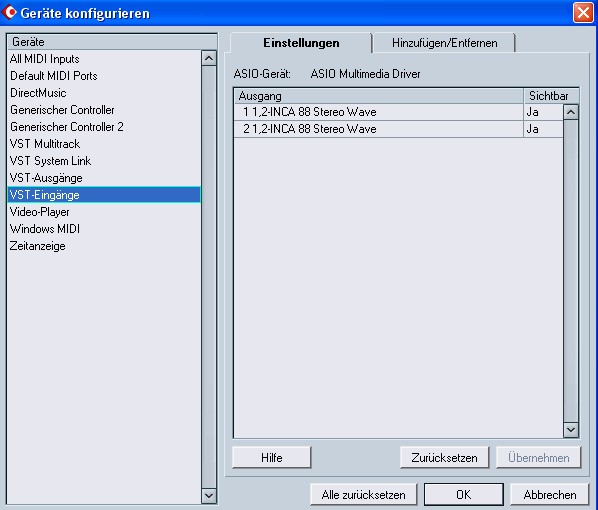Toggle Sichtbar for first INCA 88 row
The image size is (598, 510).
click(543, 112)
